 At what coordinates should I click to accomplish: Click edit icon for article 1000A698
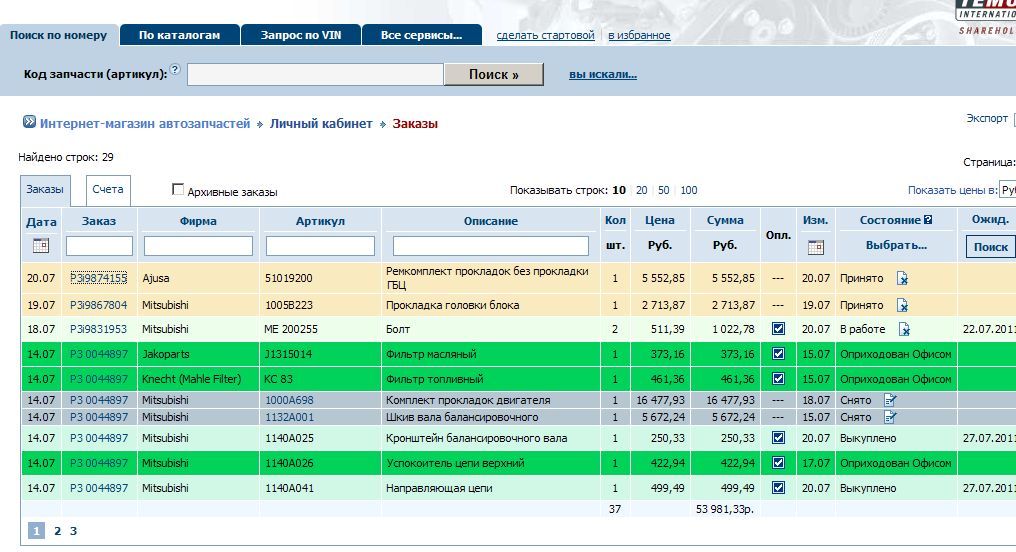891,400
